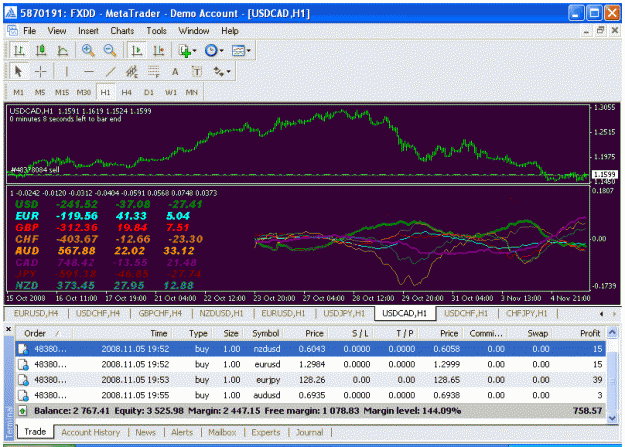Viewport: 625px width, 447px height.
Task: Open the Journal tab
Action: tap(309, 433)
